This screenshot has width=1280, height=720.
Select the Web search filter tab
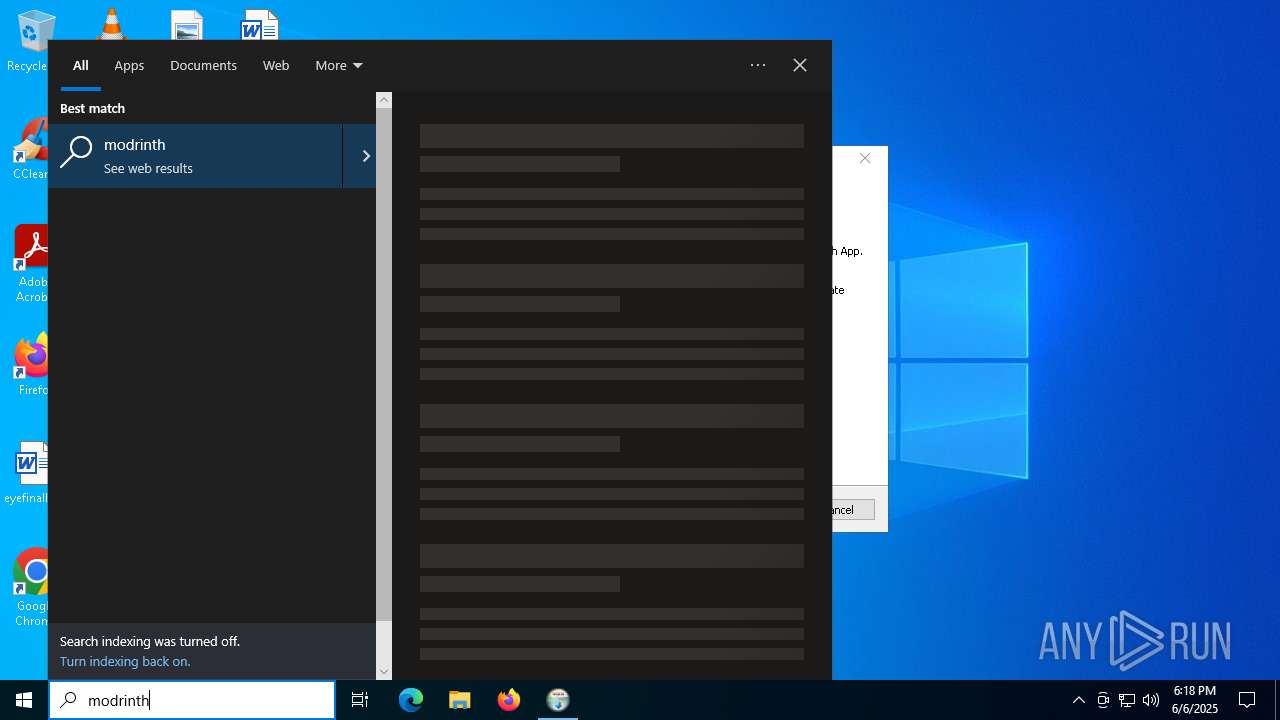pos(276,66)
